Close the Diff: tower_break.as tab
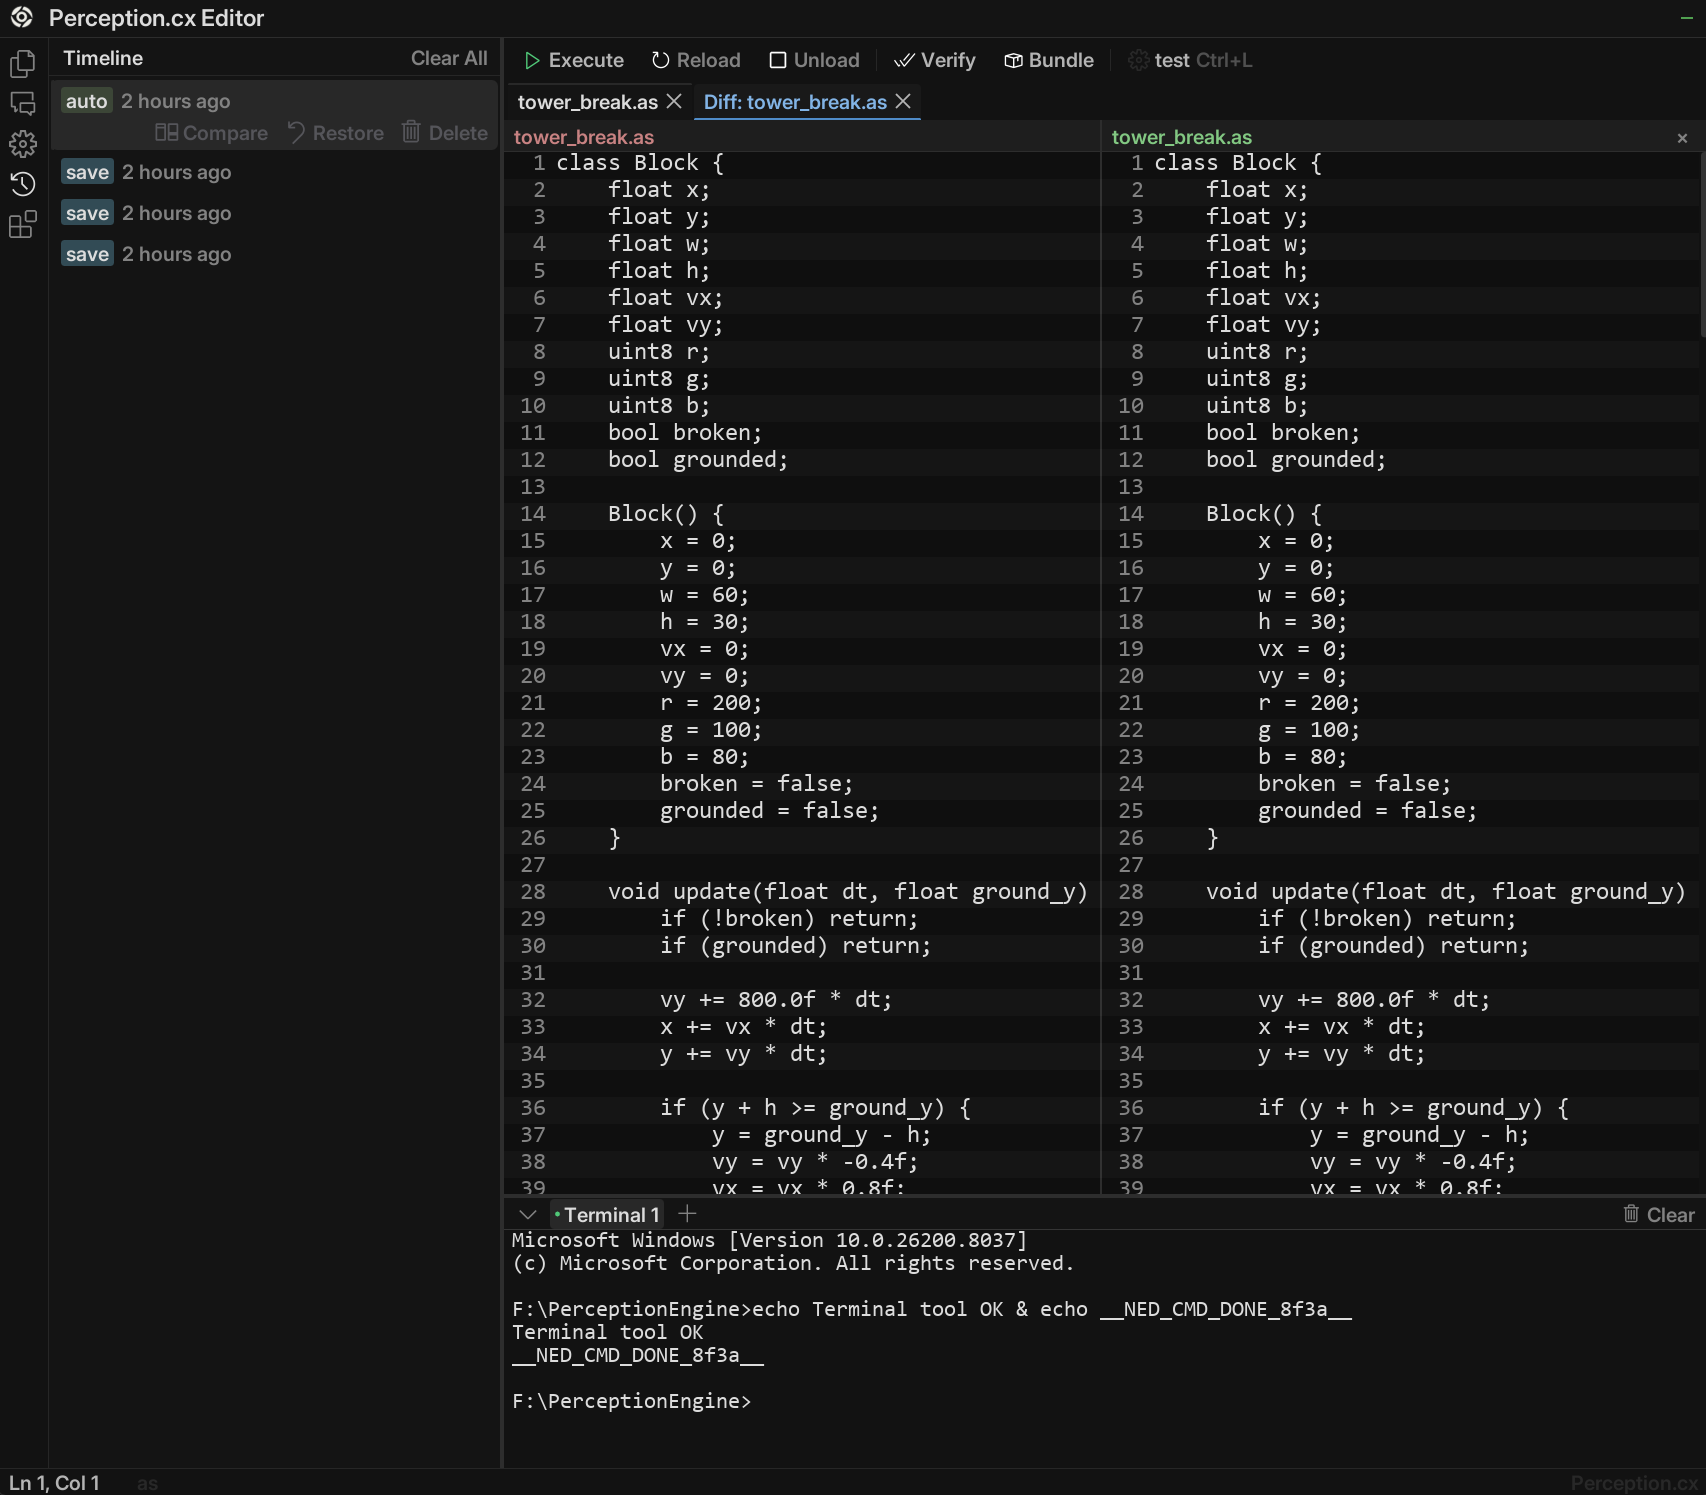The image size is (1706, 1495). [x=903, y=102]
